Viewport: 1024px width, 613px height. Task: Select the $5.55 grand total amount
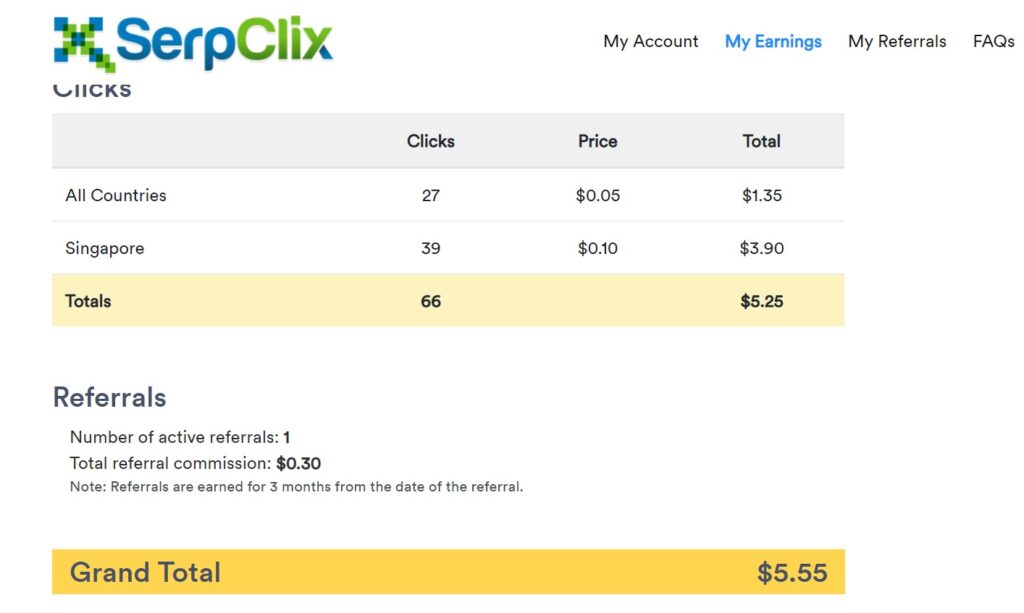coord(792,573)
